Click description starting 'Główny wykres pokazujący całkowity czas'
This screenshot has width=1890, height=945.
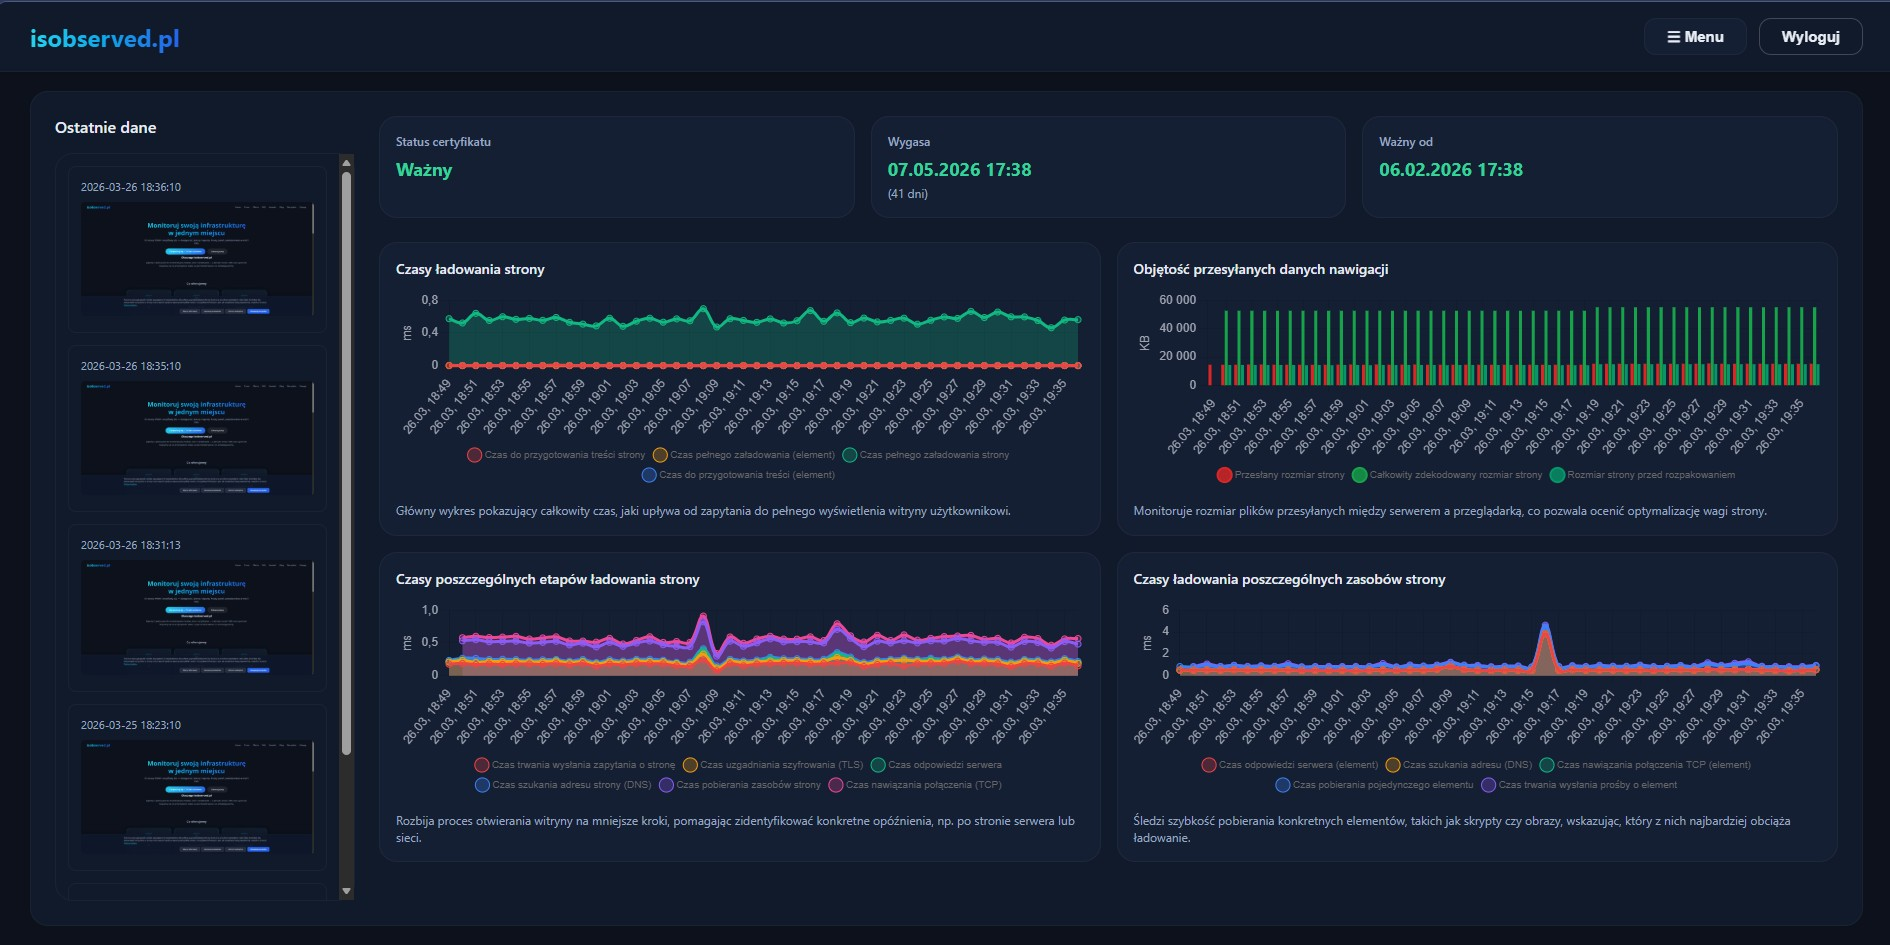tap(703, 511)
